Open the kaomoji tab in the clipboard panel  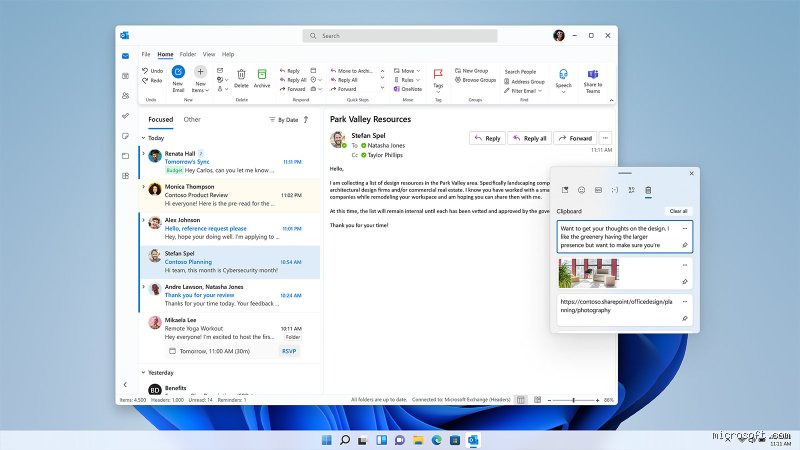[x=615, y=190]
